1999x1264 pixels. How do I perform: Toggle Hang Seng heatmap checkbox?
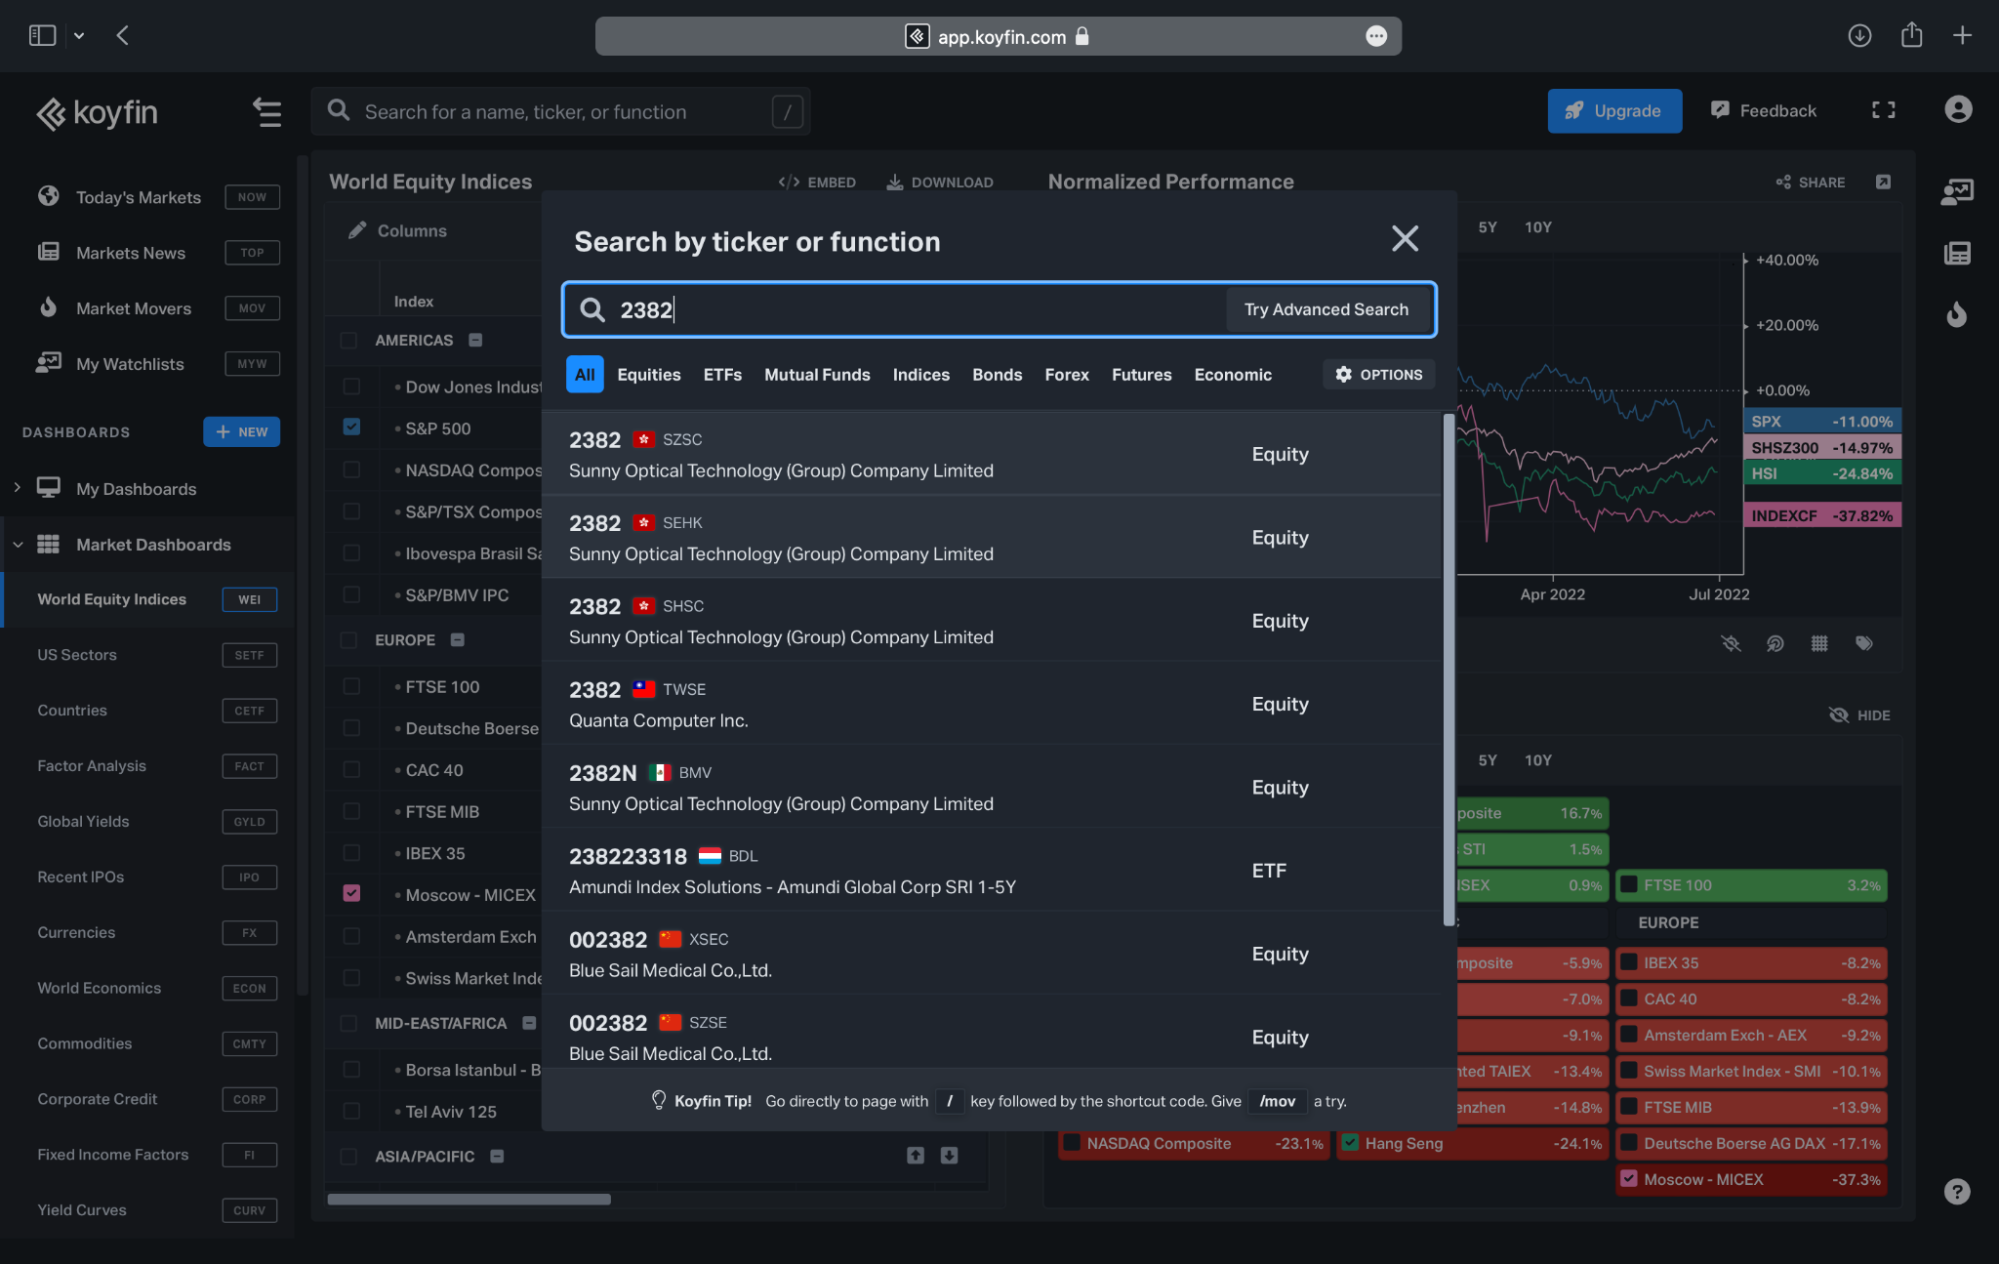[1350, 1143]
